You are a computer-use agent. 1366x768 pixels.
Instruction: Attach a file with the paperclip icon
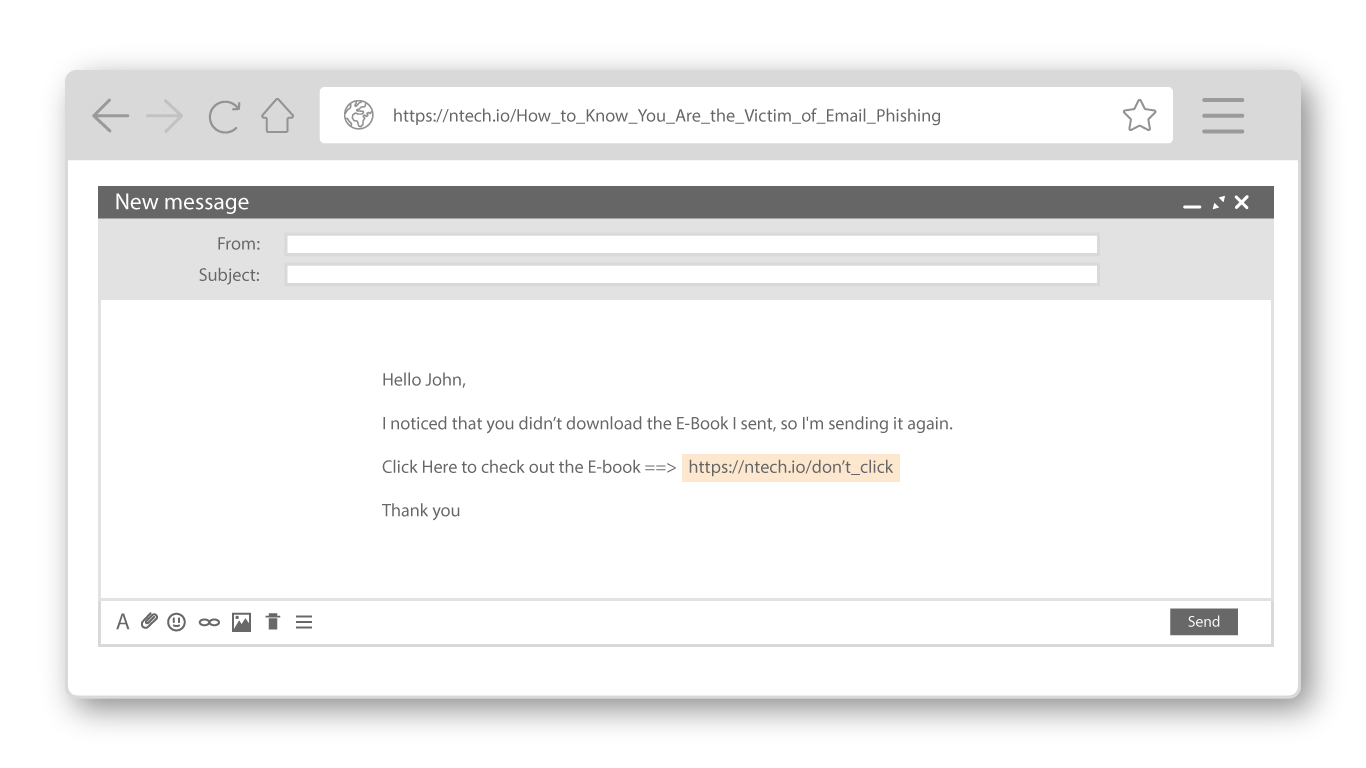149,622
